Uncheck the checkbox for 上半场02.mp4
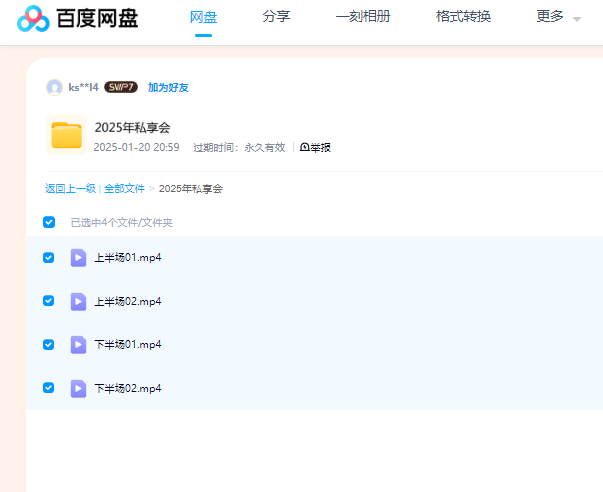The width and height of the screenshot is (603, 492). (48, 300)
